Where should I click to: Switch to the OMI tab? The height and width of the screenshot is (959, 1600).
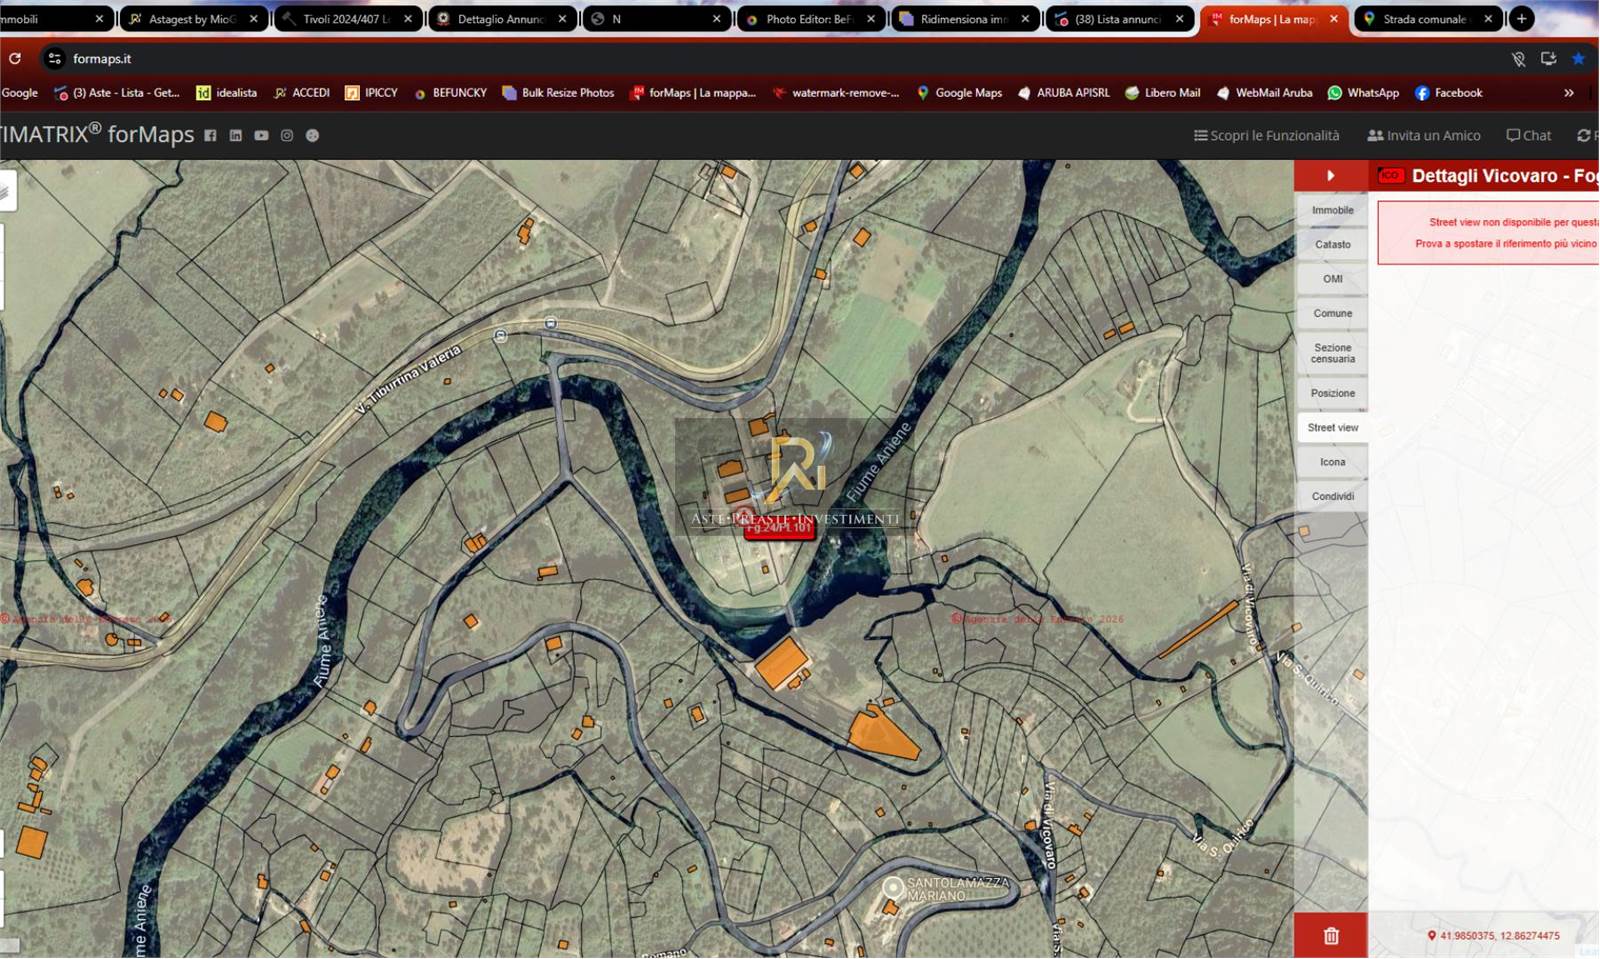1332,279
